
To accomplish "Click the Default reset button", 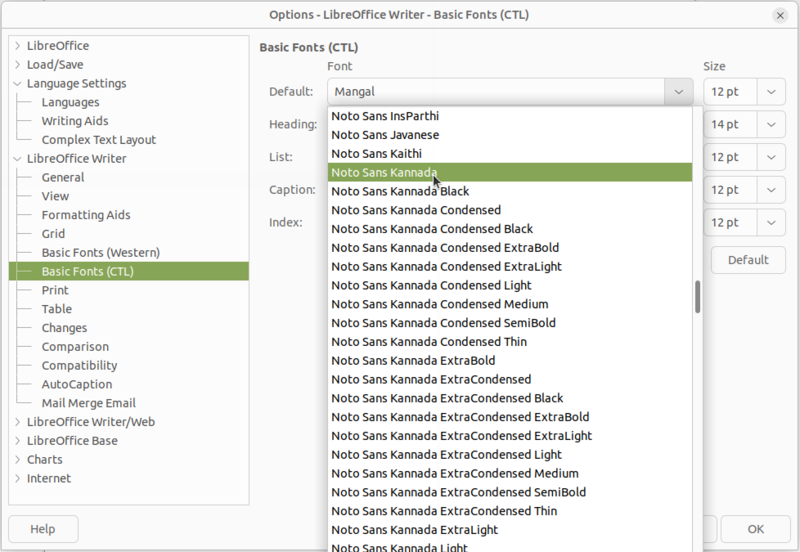I will [x=748, y=260].
